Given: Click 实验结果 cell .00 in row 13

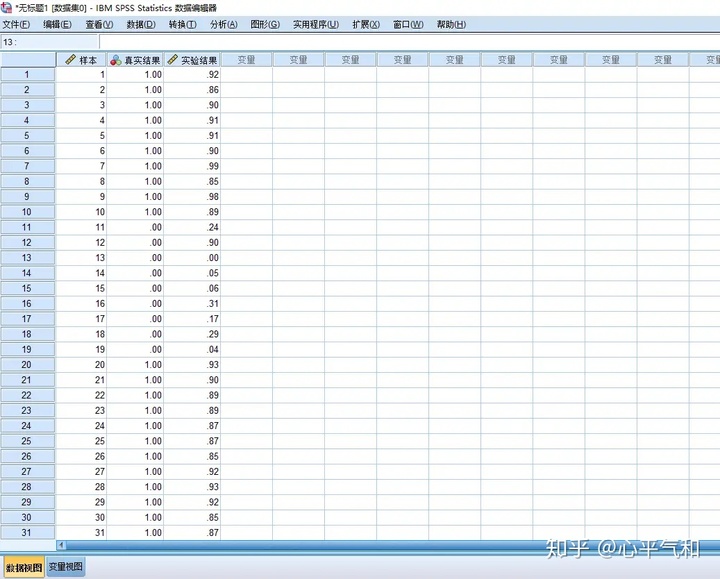Looking at the screenshot, I should [192, 258].
